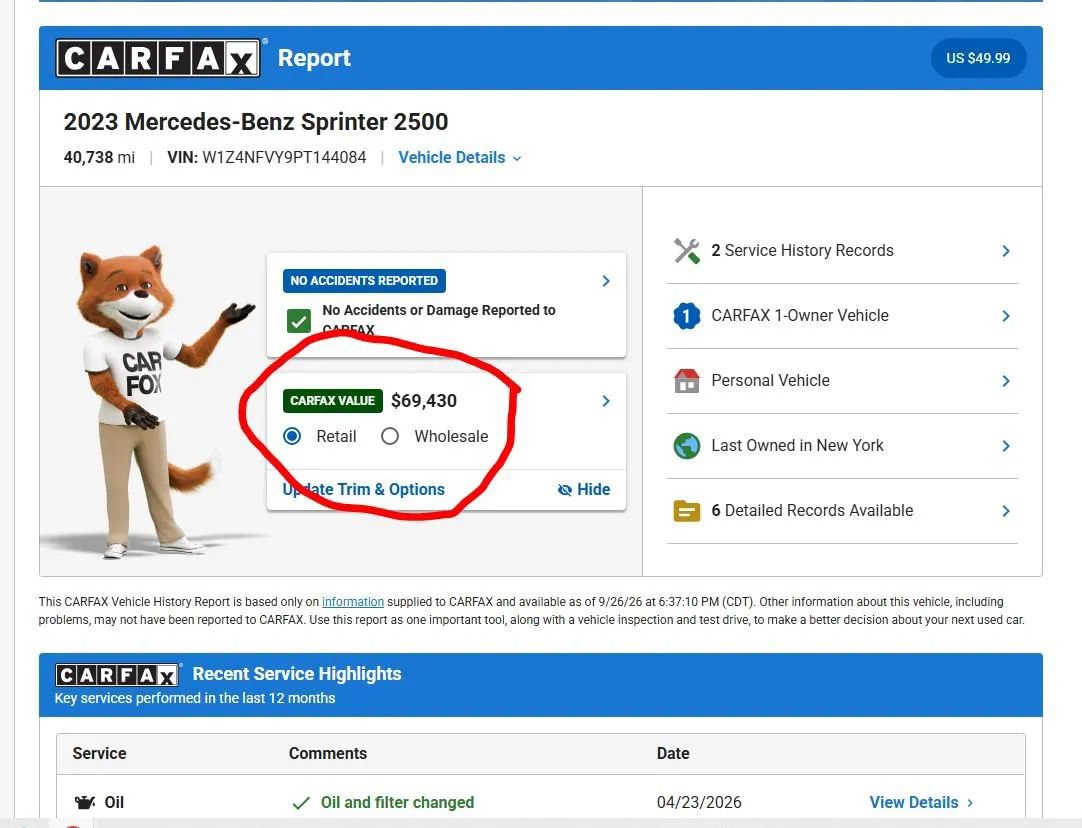The height and width of the screenshot is (828, 1082).
Task: Select the Wholesale value radio button
Action: point(390,436)
